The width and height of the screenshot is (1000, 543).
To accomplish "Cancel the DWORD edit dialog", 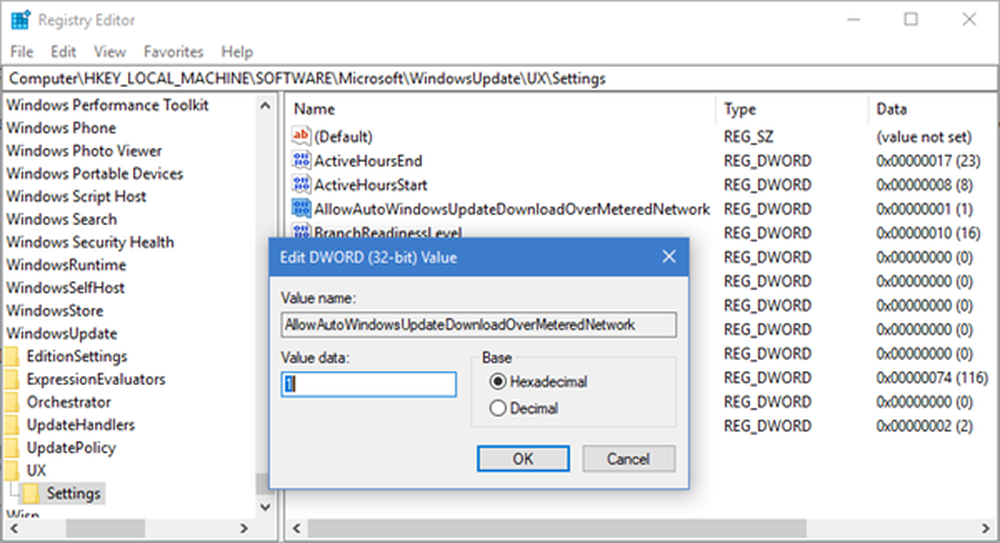I will pyautogui.click(x=628, y=459).
